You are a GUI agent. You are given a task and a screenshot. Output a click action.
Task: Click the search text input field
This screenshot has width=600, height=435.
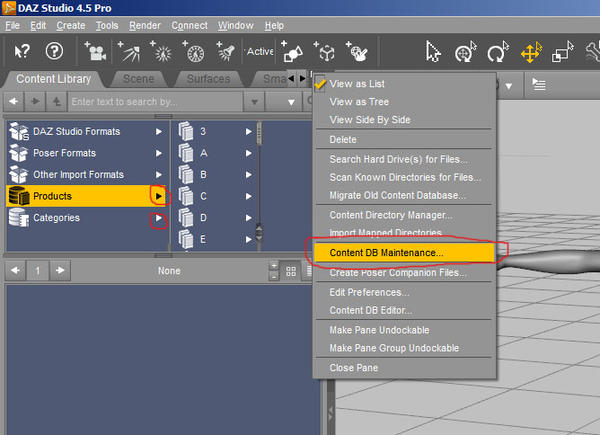pyautogui.click(x=155, y=102)
